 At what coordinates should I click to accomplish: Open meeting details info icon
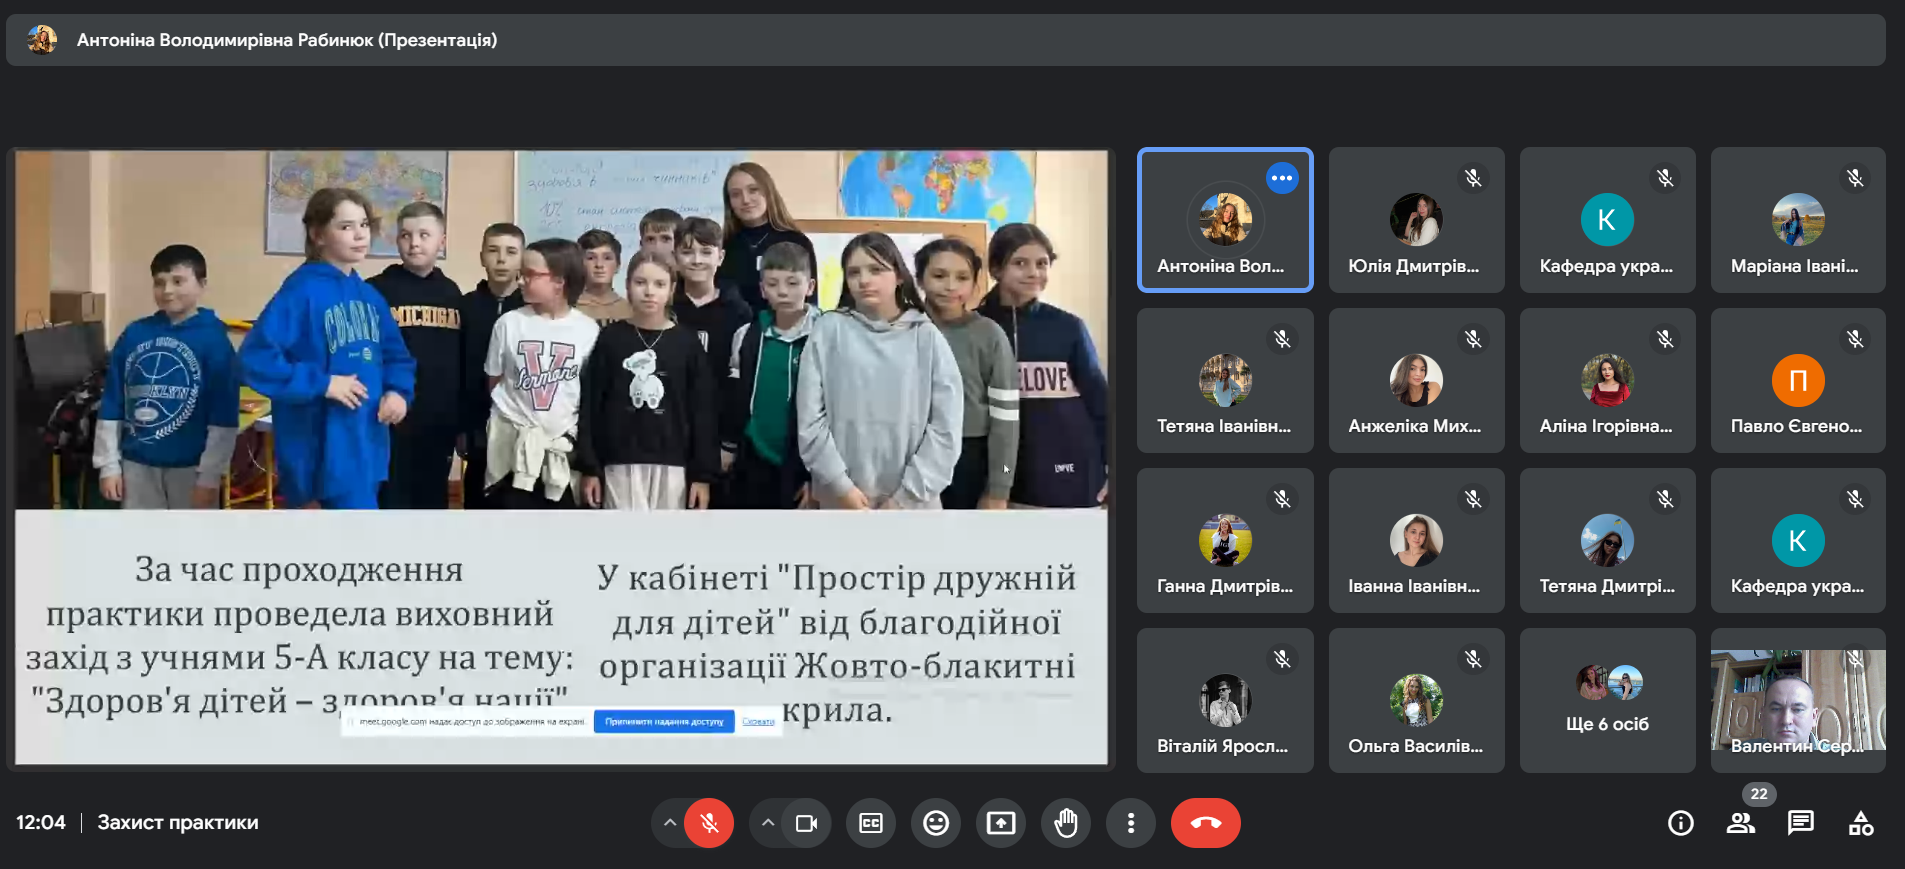pyautogui.click(x=1681, y=823)
